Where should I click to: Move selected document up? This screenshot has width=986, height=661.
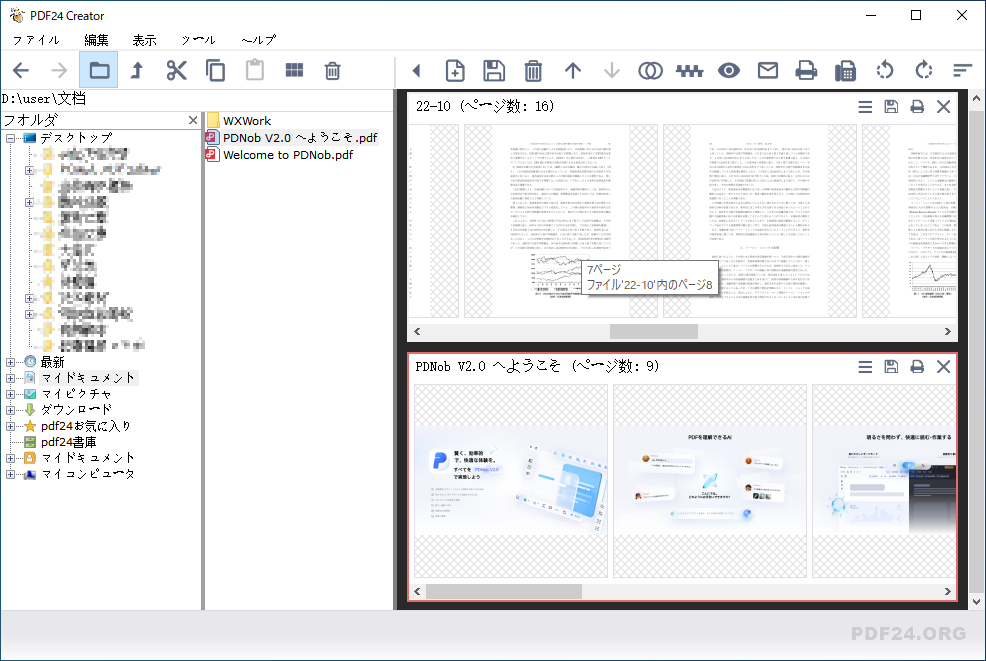click(x=572, y=70)
